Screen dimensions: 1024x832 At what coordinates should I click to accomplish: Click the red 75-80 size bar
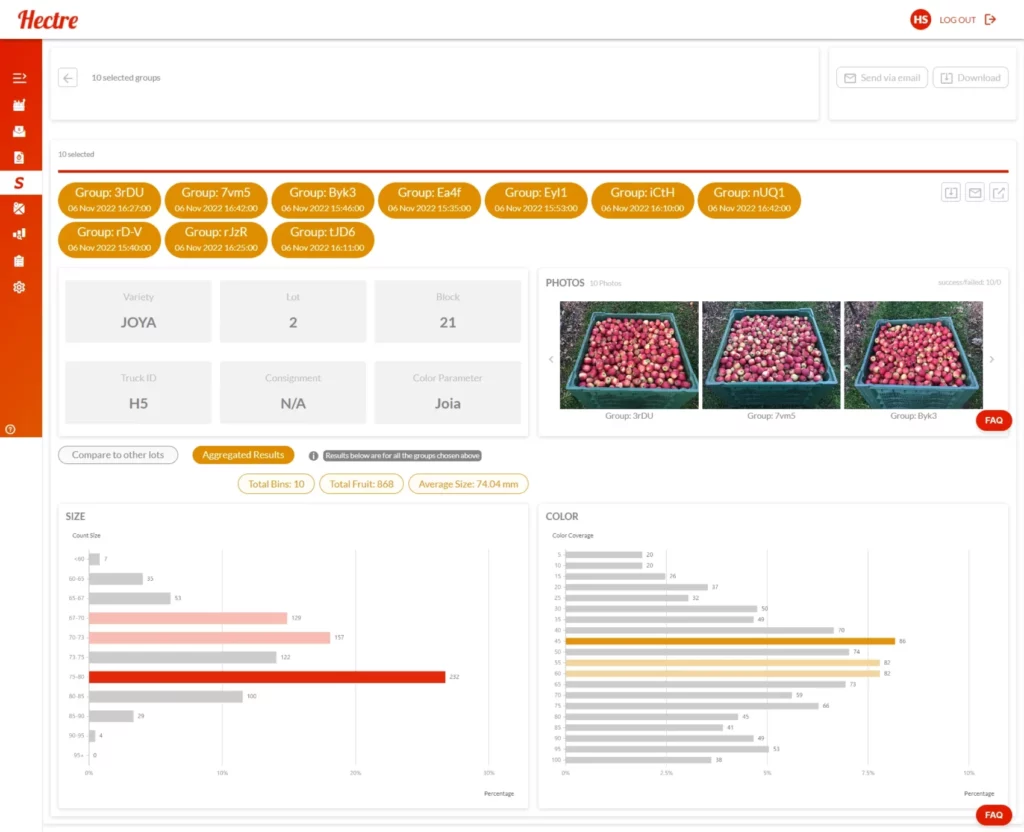267,677
